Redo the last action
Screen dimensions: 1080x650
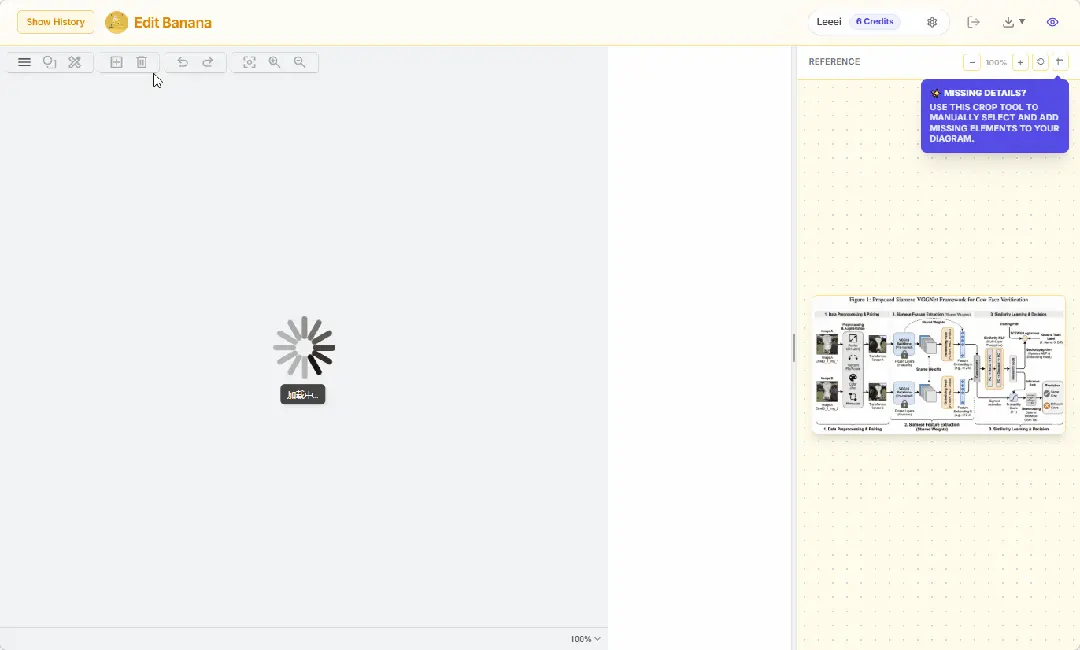tap(208, 62)
